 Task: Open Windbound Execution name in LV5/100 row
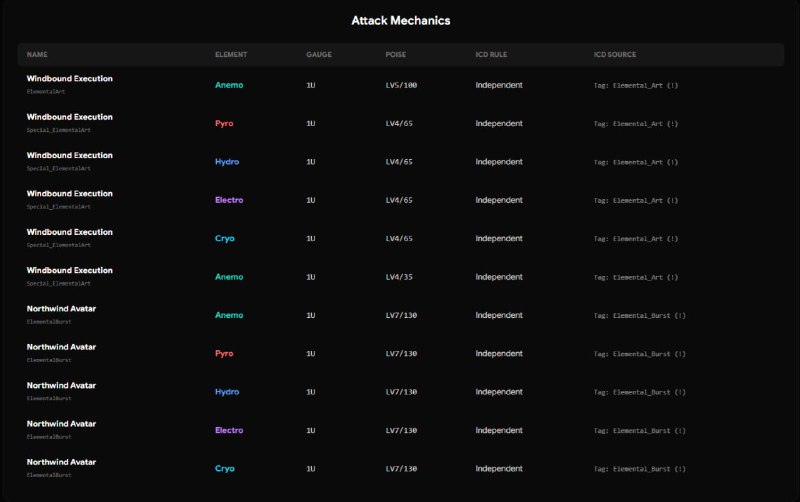pyautogui.click(x=70, y=78)
